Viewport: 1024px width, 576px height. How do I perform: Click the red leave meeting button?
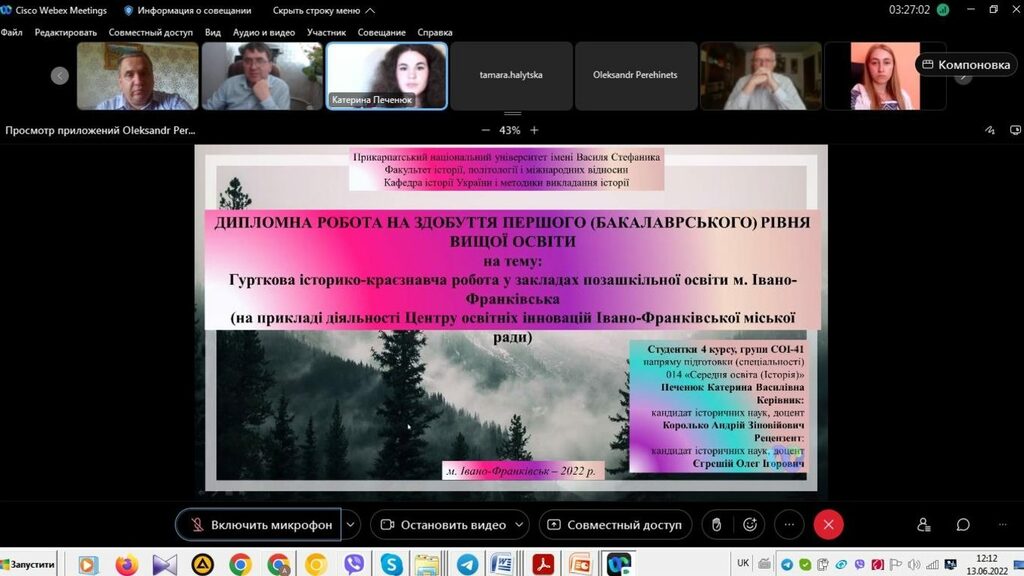pyautogui.click(x=828, y=525)
